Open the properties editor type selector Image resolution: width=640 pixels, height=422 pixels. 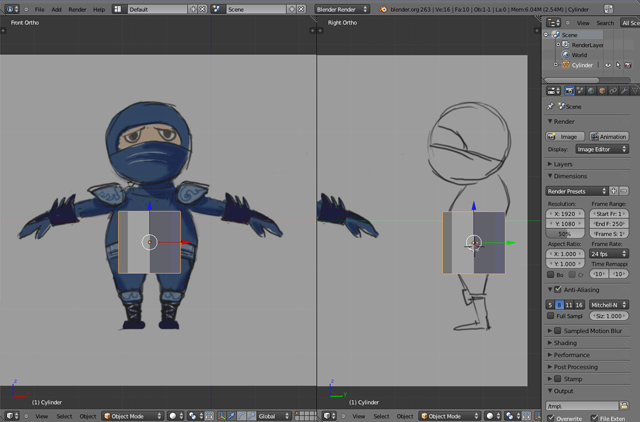(553, 91)
